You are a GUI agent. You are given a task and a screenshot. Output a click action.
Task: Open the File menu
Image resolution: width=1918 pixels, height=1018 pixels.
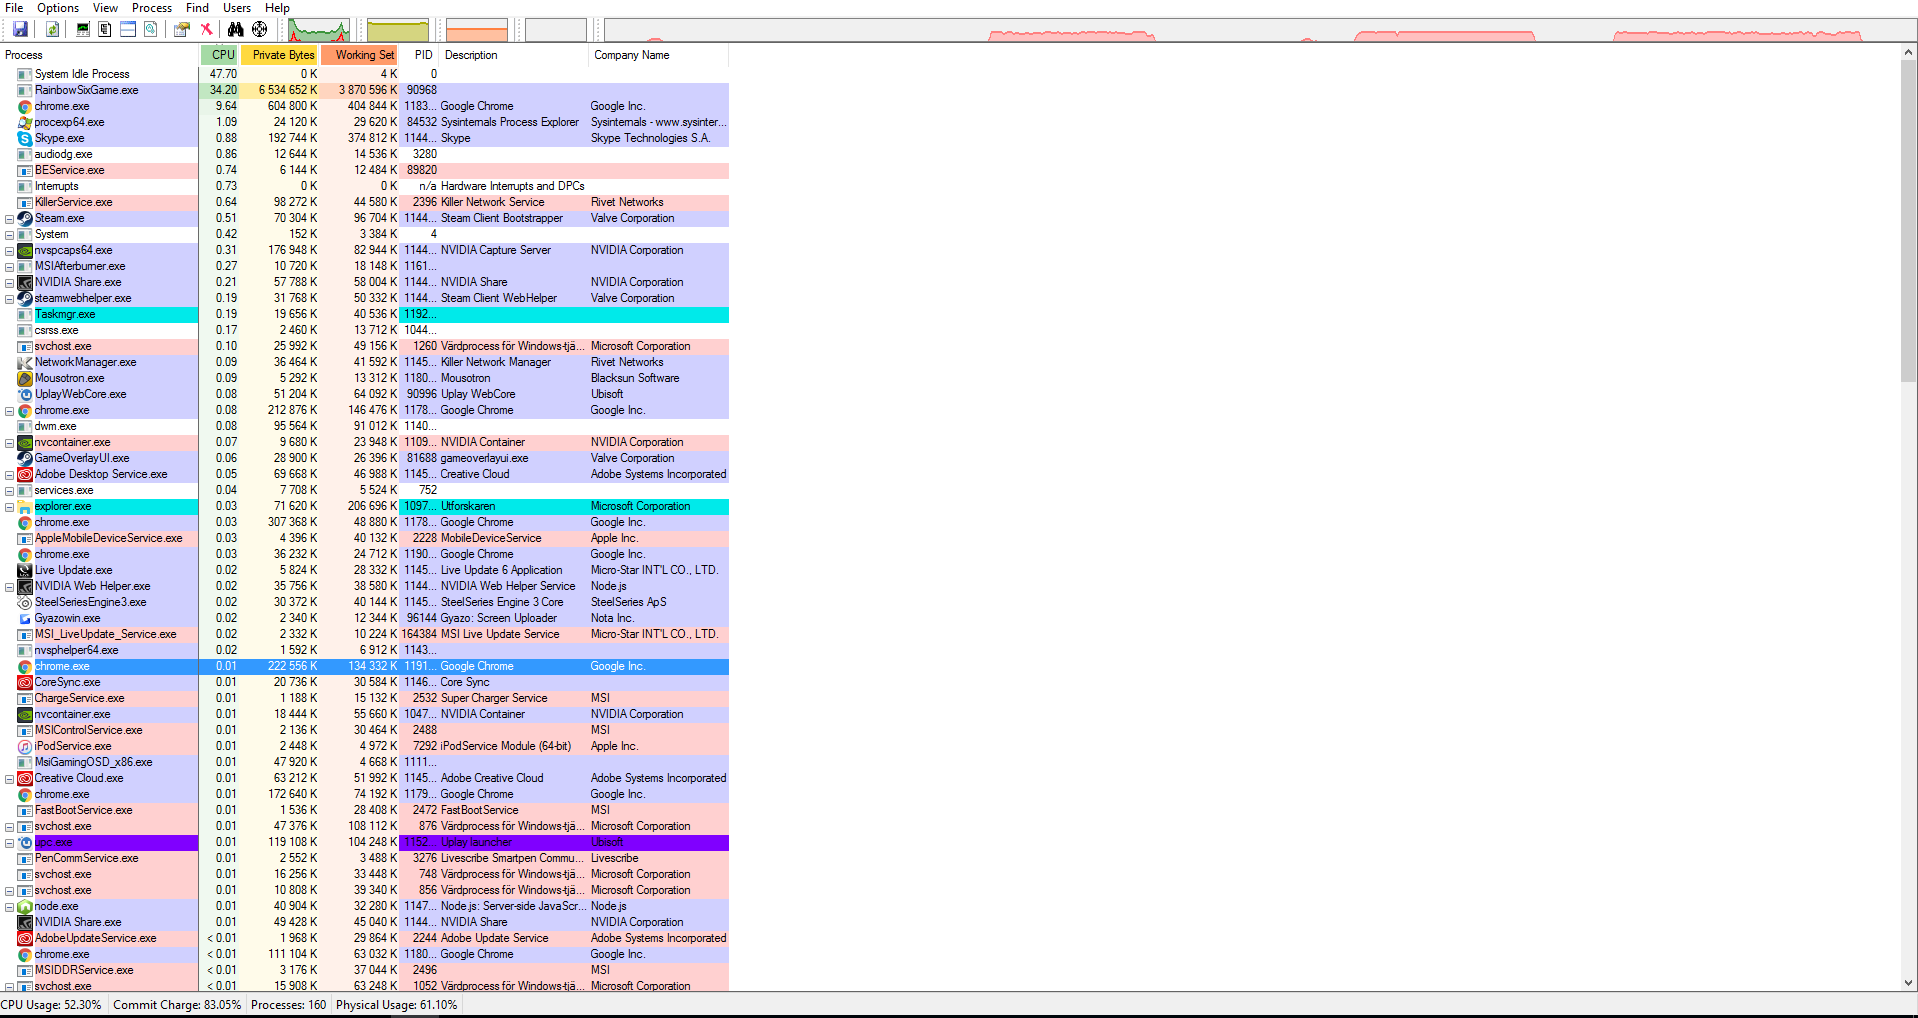(x=14, y=8)
